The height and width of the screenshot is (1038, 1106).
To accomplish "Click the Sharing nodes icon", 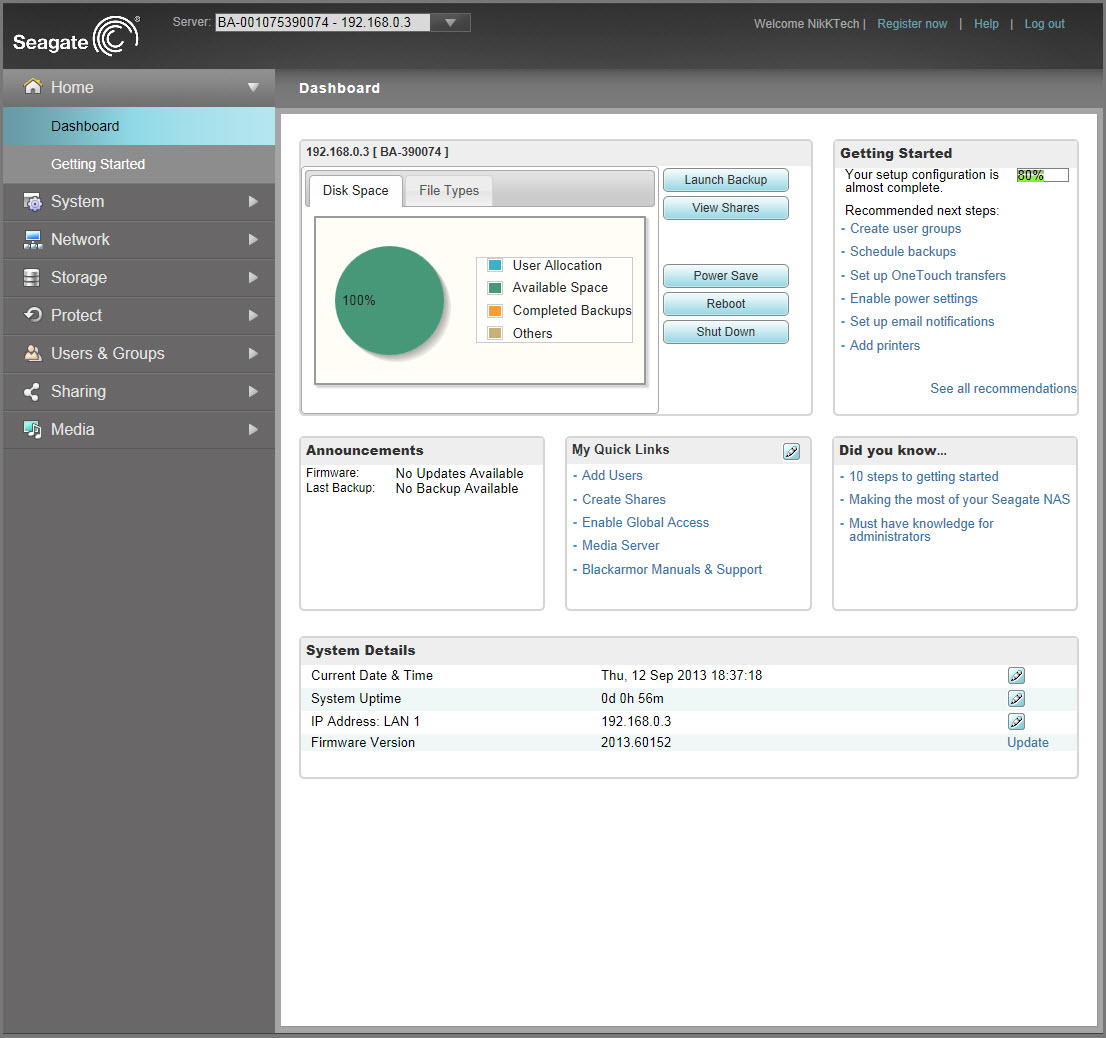I will (32, 391).
